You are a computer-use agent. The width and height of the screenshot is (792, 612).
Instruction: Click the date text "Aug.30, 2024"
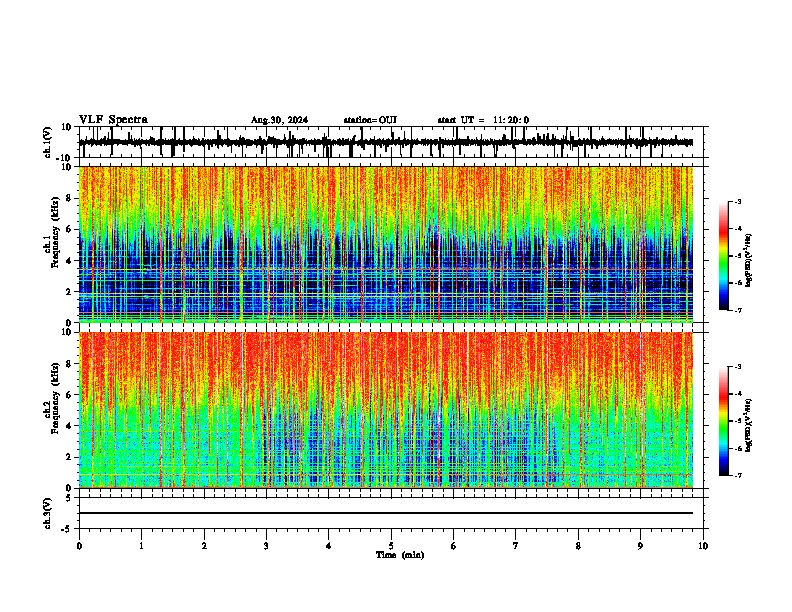[279, 120]
